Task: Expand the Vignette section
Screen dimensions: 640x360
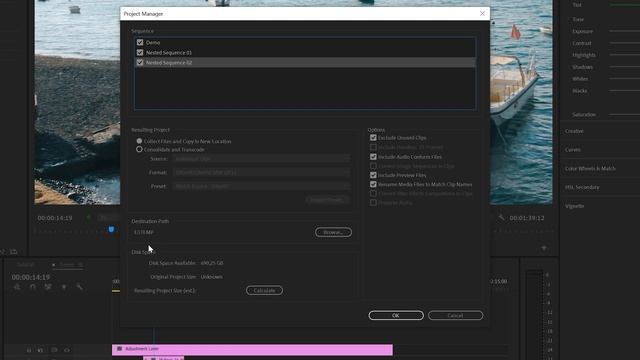Action: point(574,206)
